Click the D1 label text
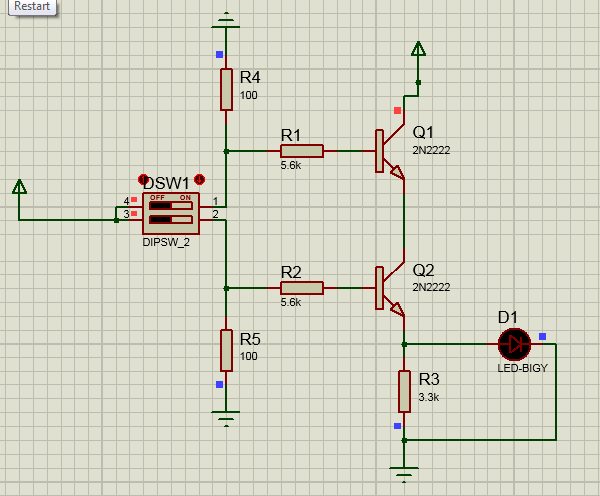Screen dimensions: 600x496 [x=508, y=317]
